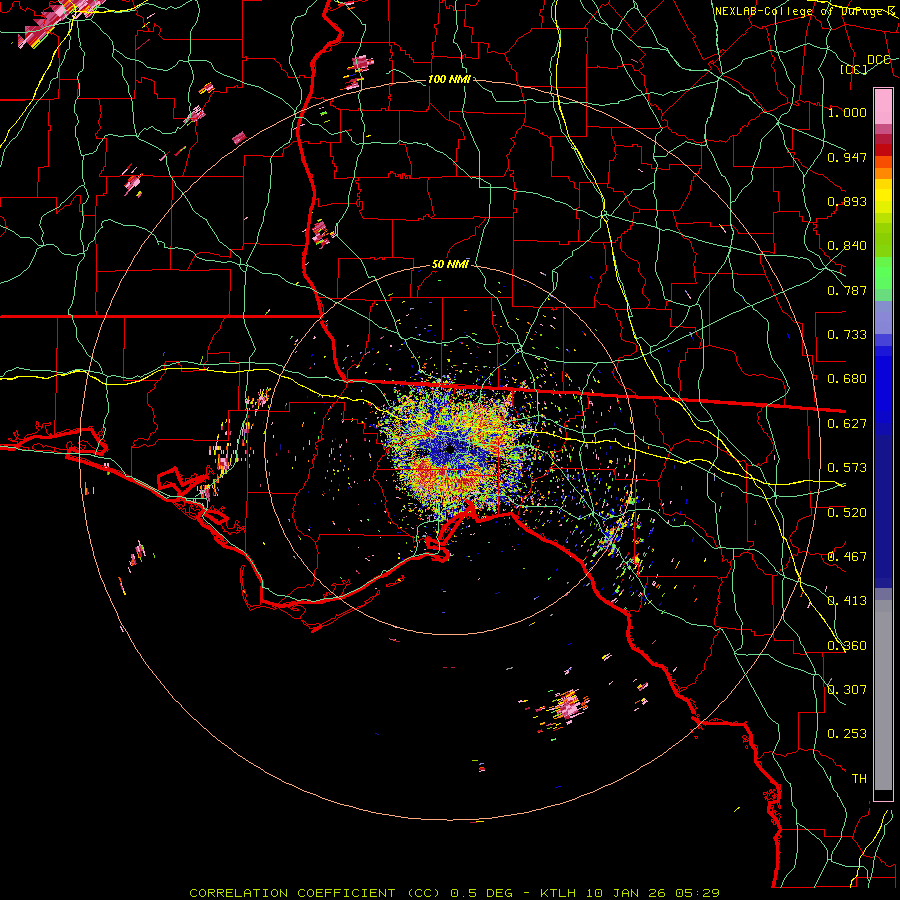Click the black radar site dot at map center

[x=450, y=449]
